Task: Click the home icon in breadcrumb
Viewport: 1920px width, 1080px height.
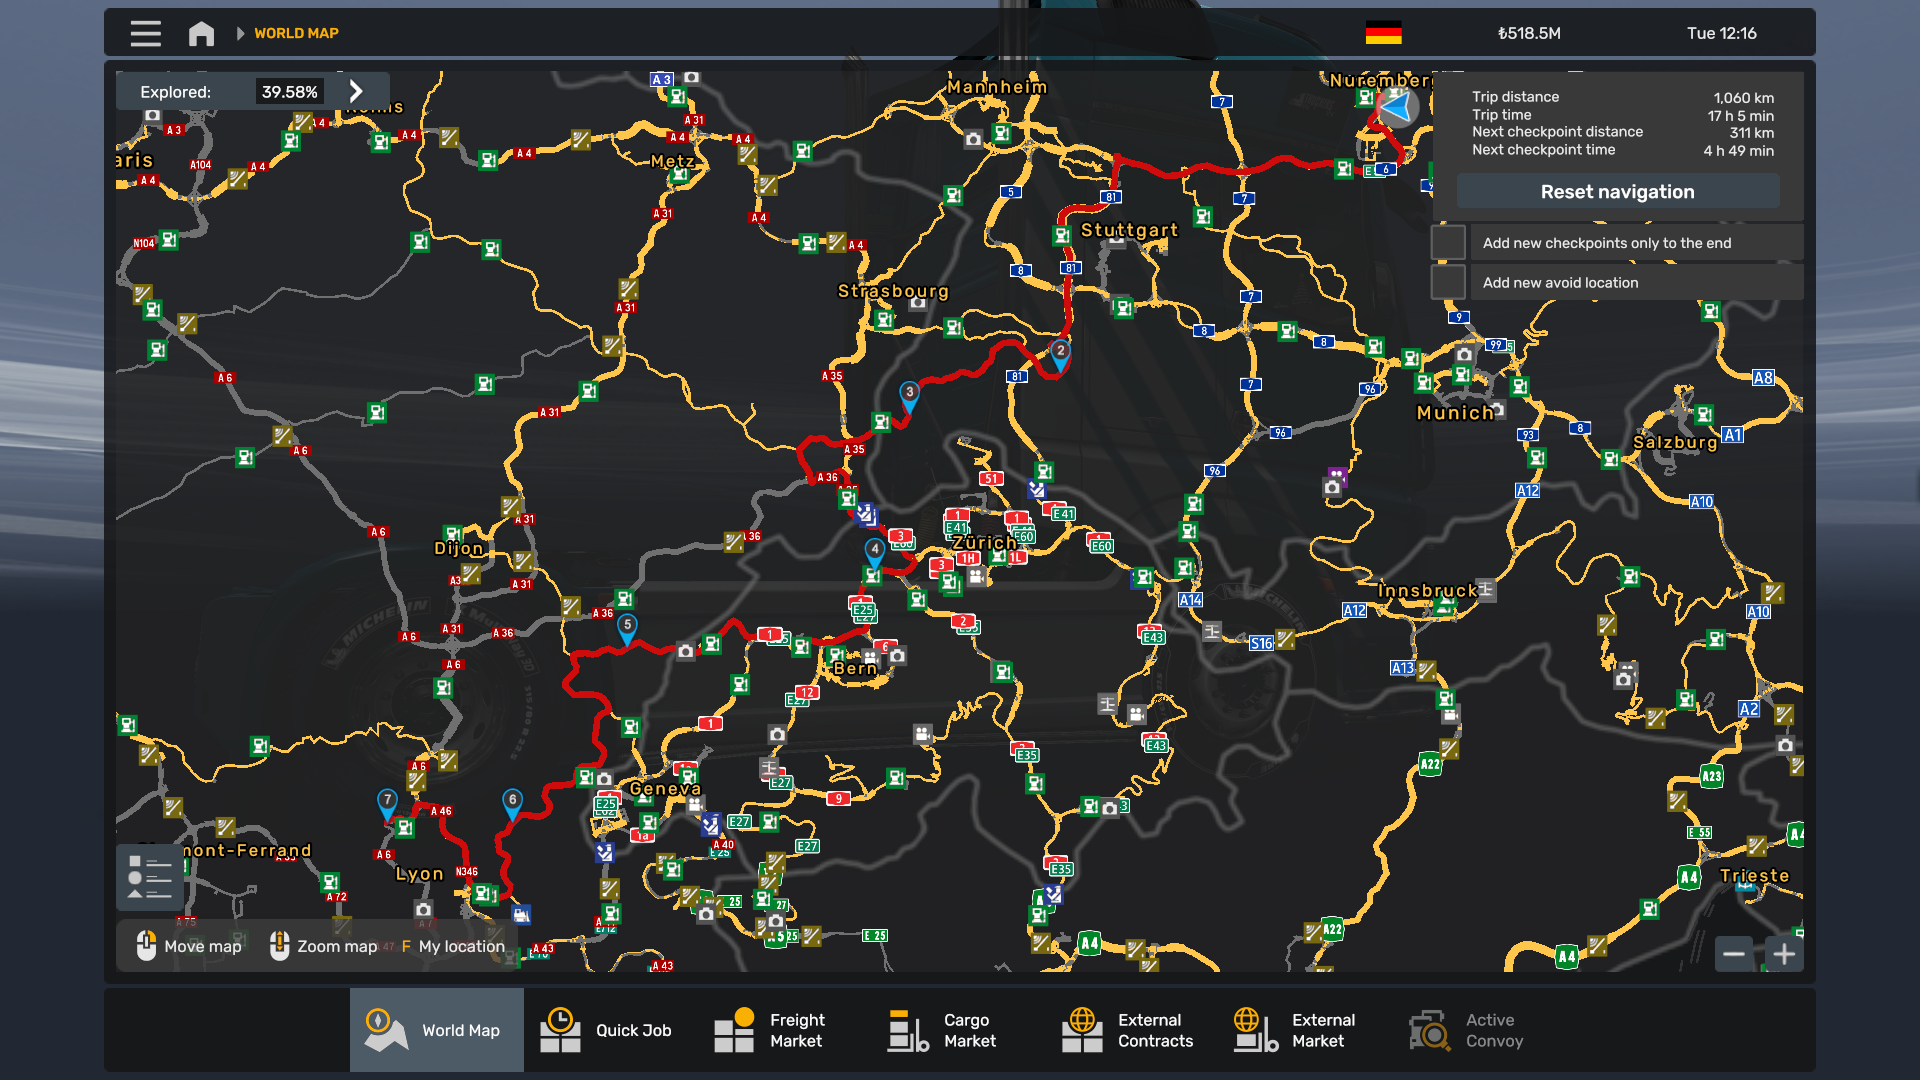Action: [x=201, y=33]
